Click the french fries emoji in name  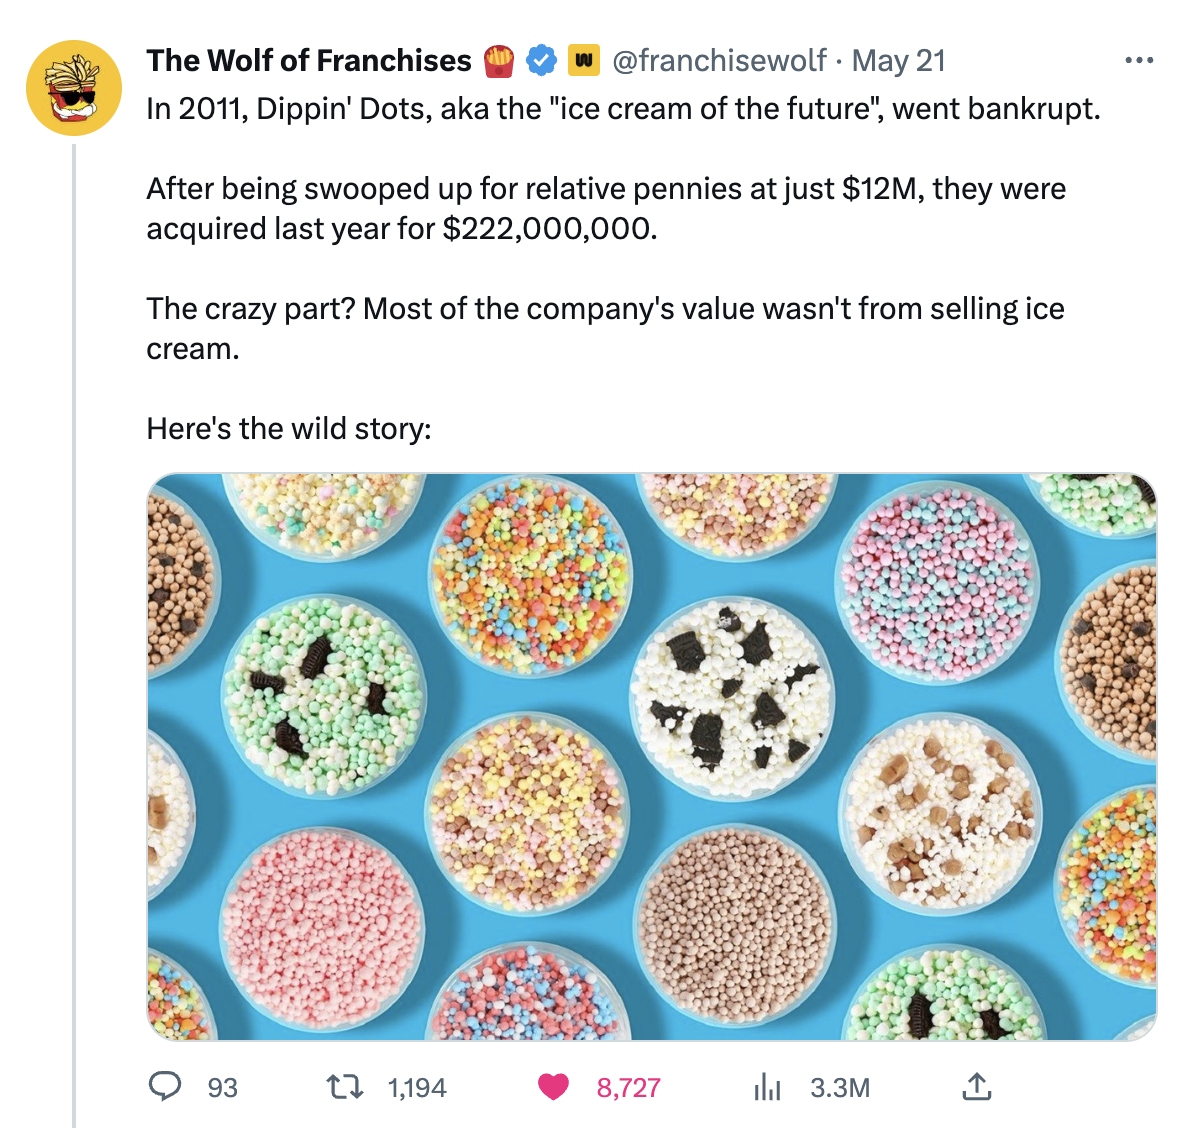pos(498,61)
